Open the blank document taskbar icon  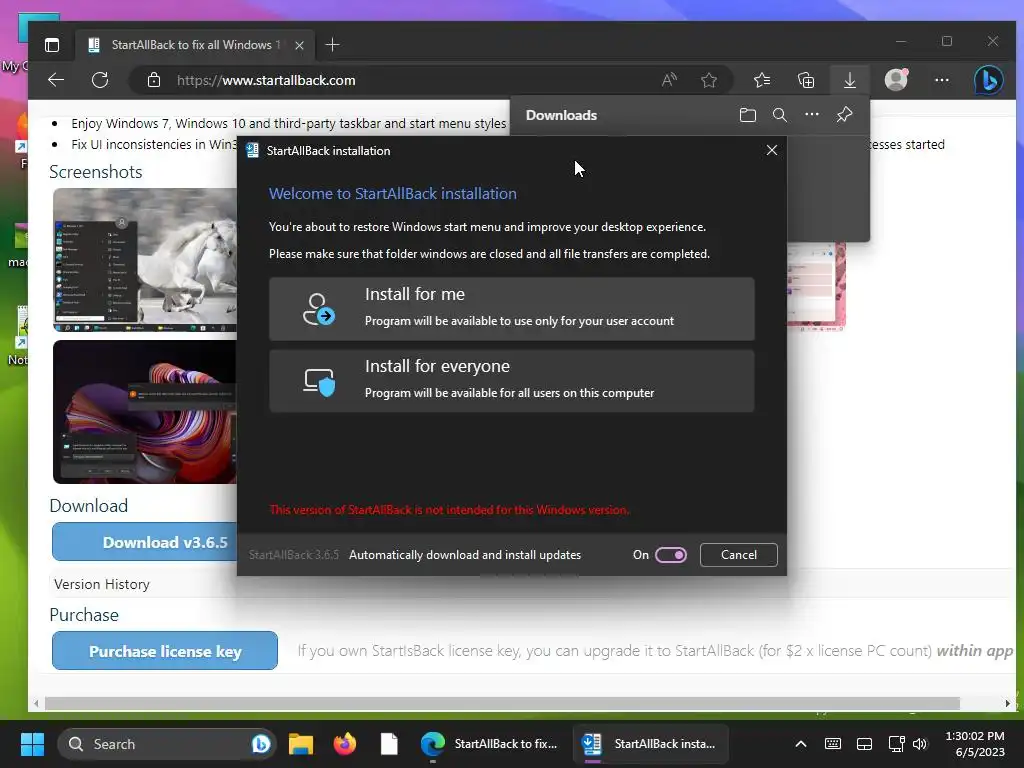pos(389,744)
